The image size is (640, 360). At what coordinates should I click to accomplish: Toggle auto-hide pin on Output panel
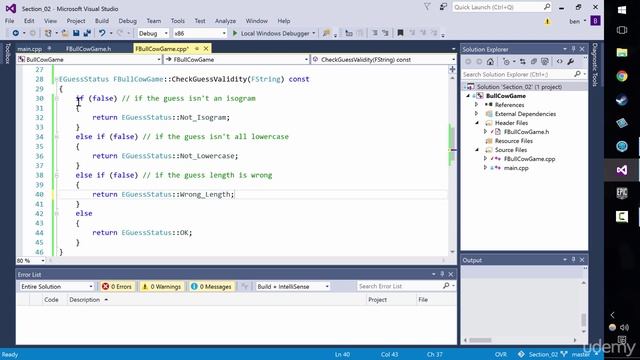(x=573, y=260)
